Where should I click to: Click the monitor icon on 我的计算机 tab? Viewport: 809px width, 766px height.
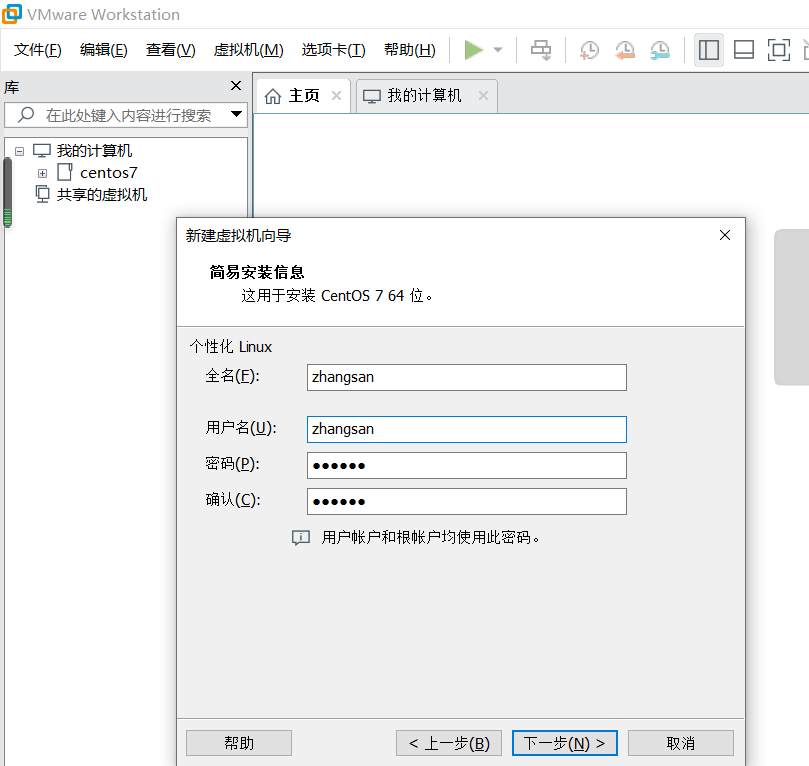pyautogui.click(x=371, y=96)
